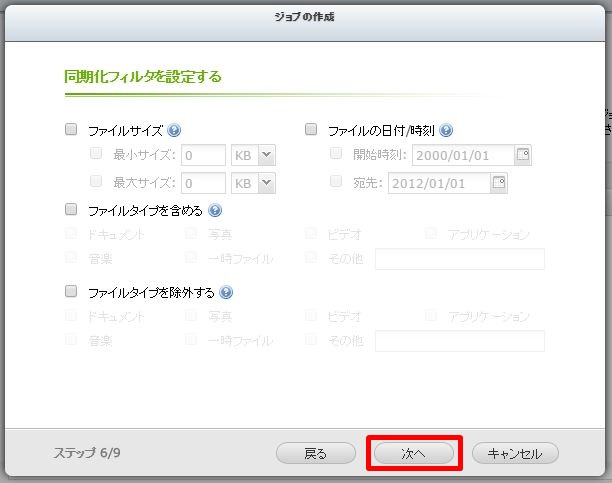Open help icon for ファイルタイプを除外する
The width and height of the screenshot is (612, 483).
pyautogui.click(x=226, y=292)
